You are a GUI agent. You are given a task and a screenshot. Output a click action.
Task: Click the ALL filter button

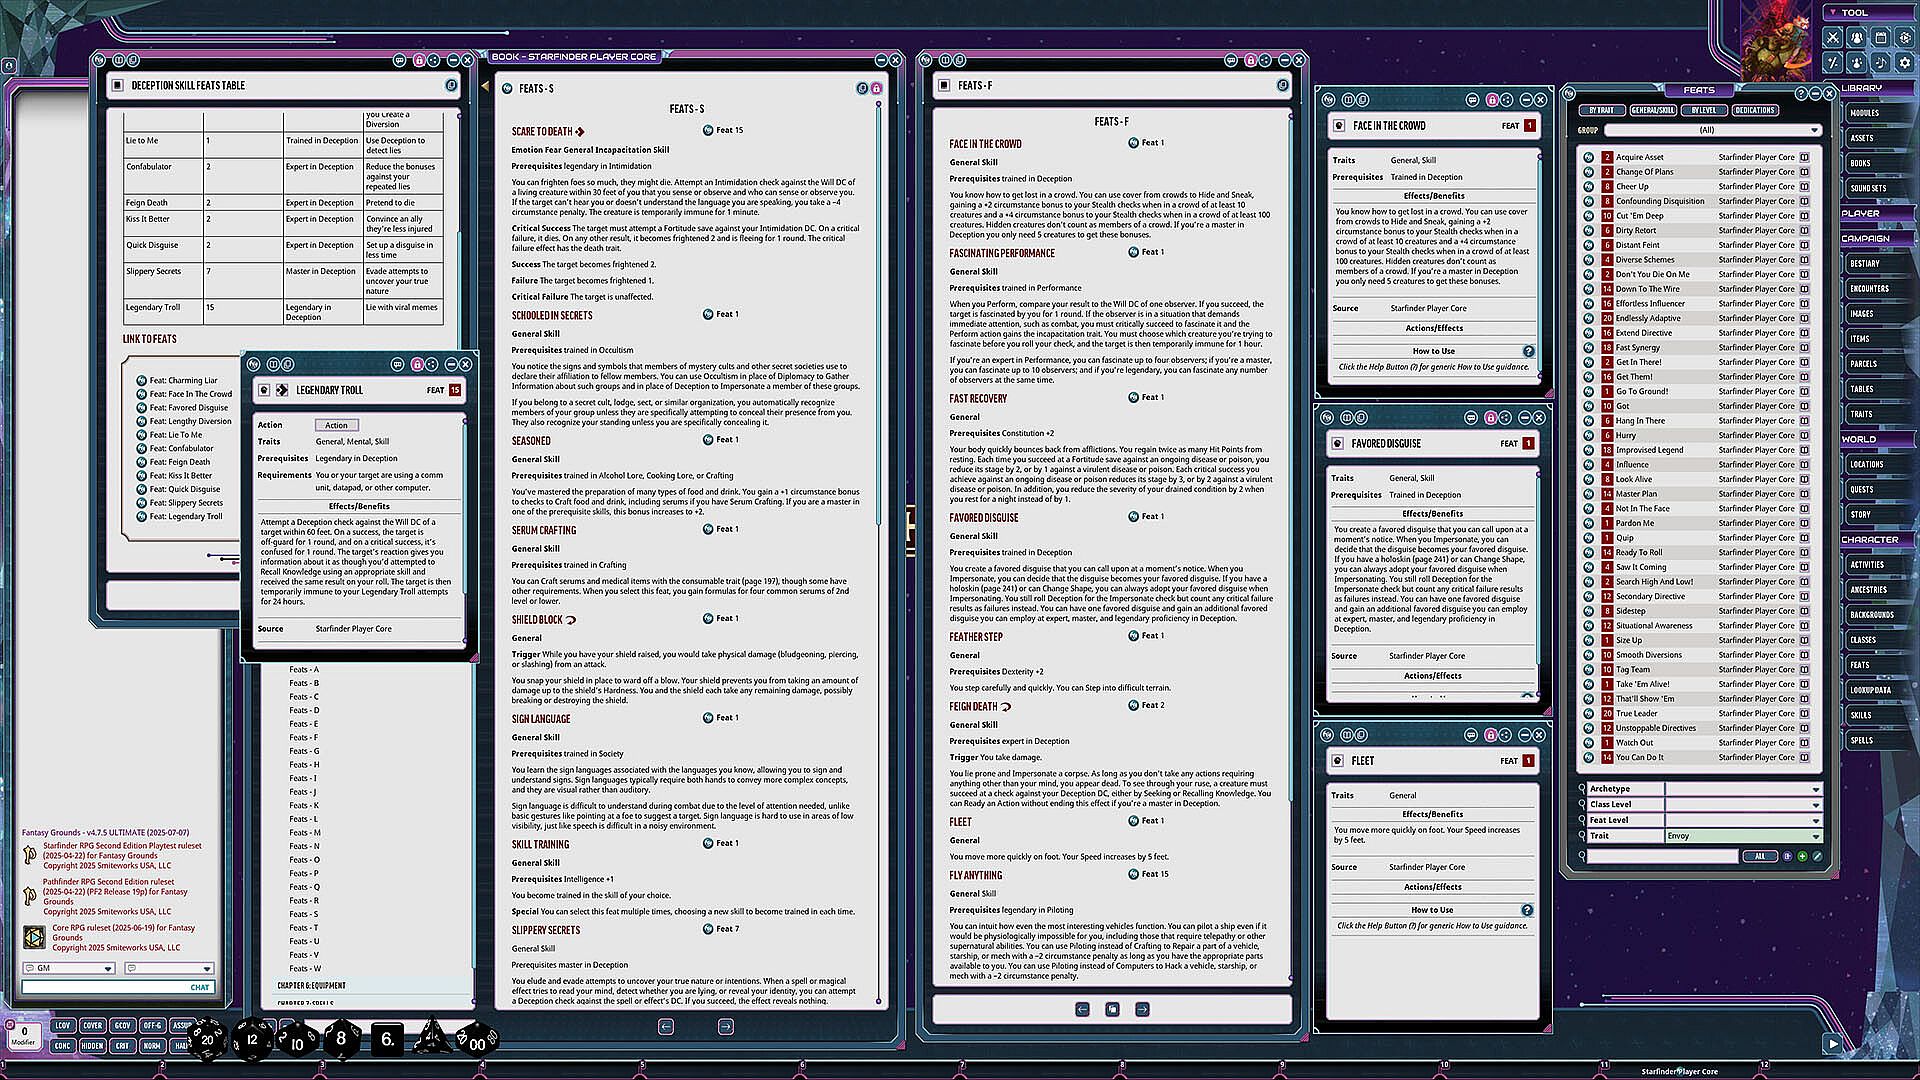point(1760,856)
